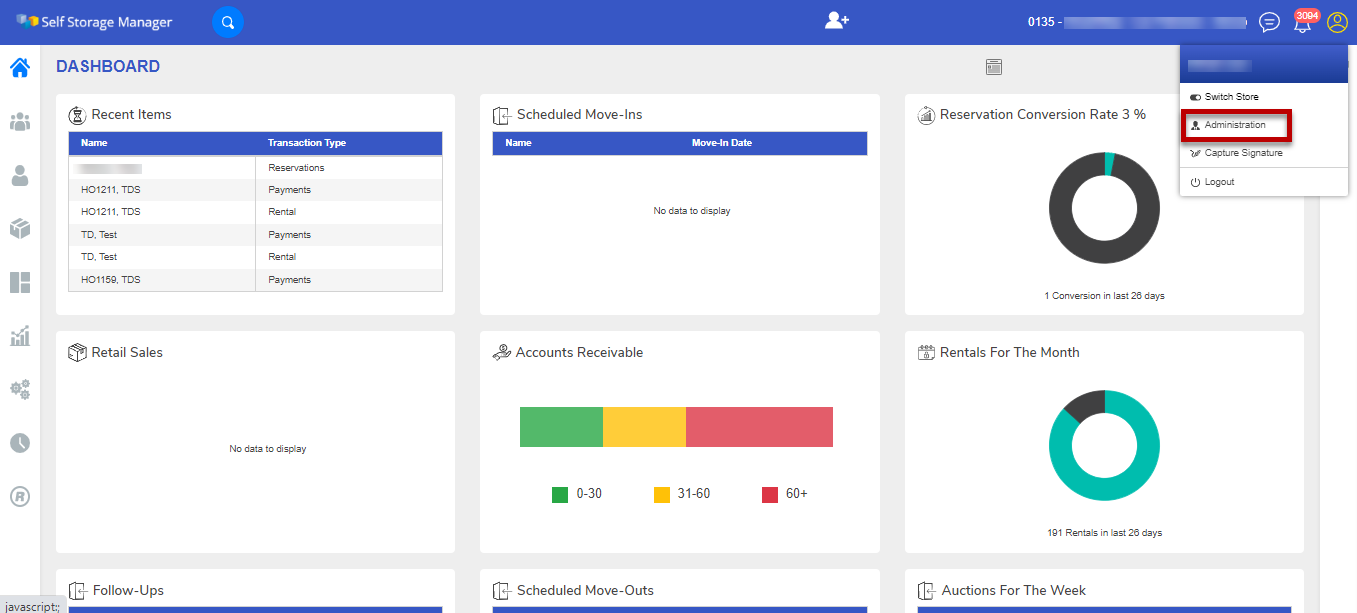The width and height of the screenshot is (1357, 613).
Task: Open the box inventory sidebar icon
Action: [x=20, y=229]
